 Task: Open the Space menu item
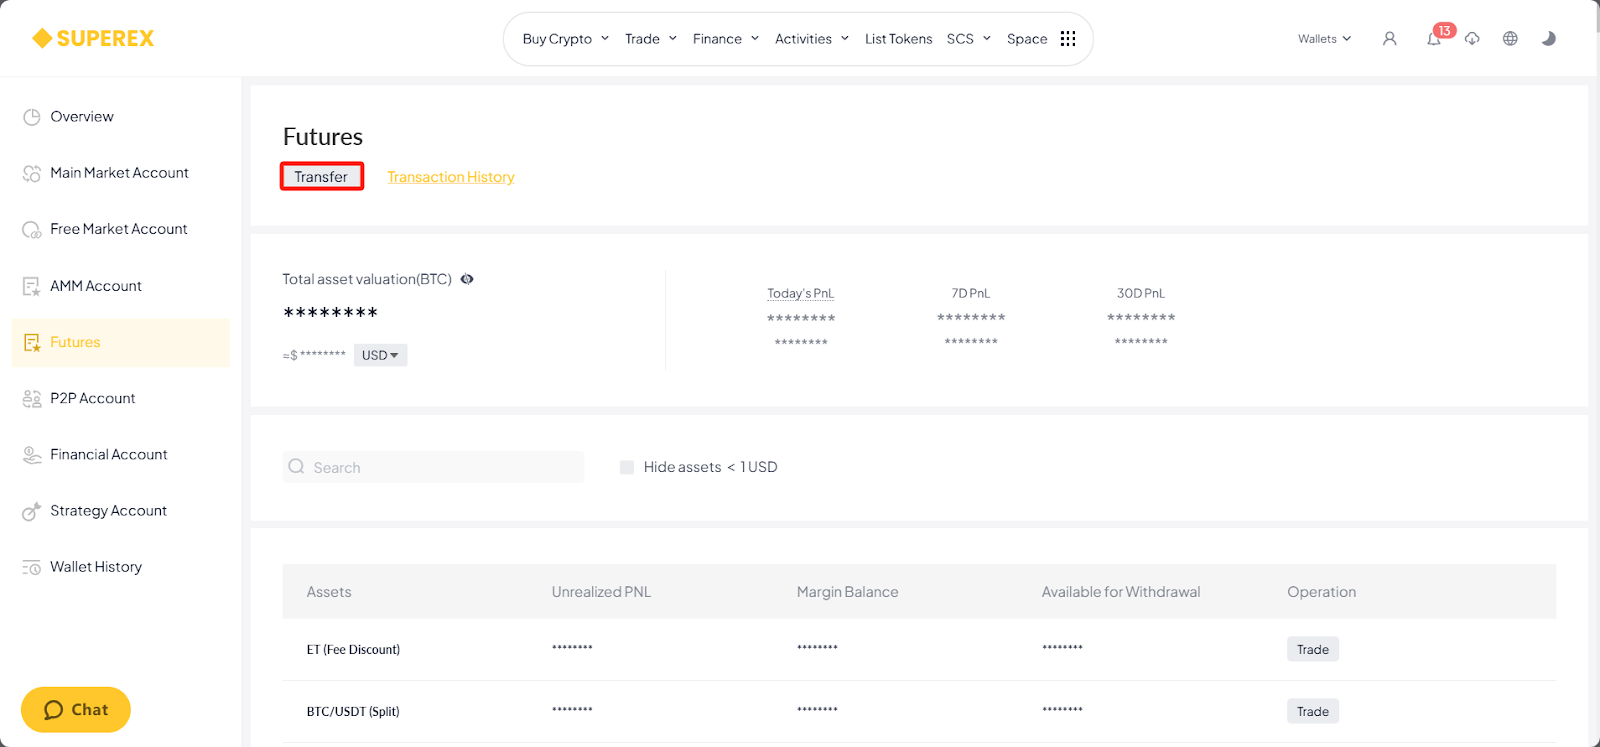pos(1027,39)
